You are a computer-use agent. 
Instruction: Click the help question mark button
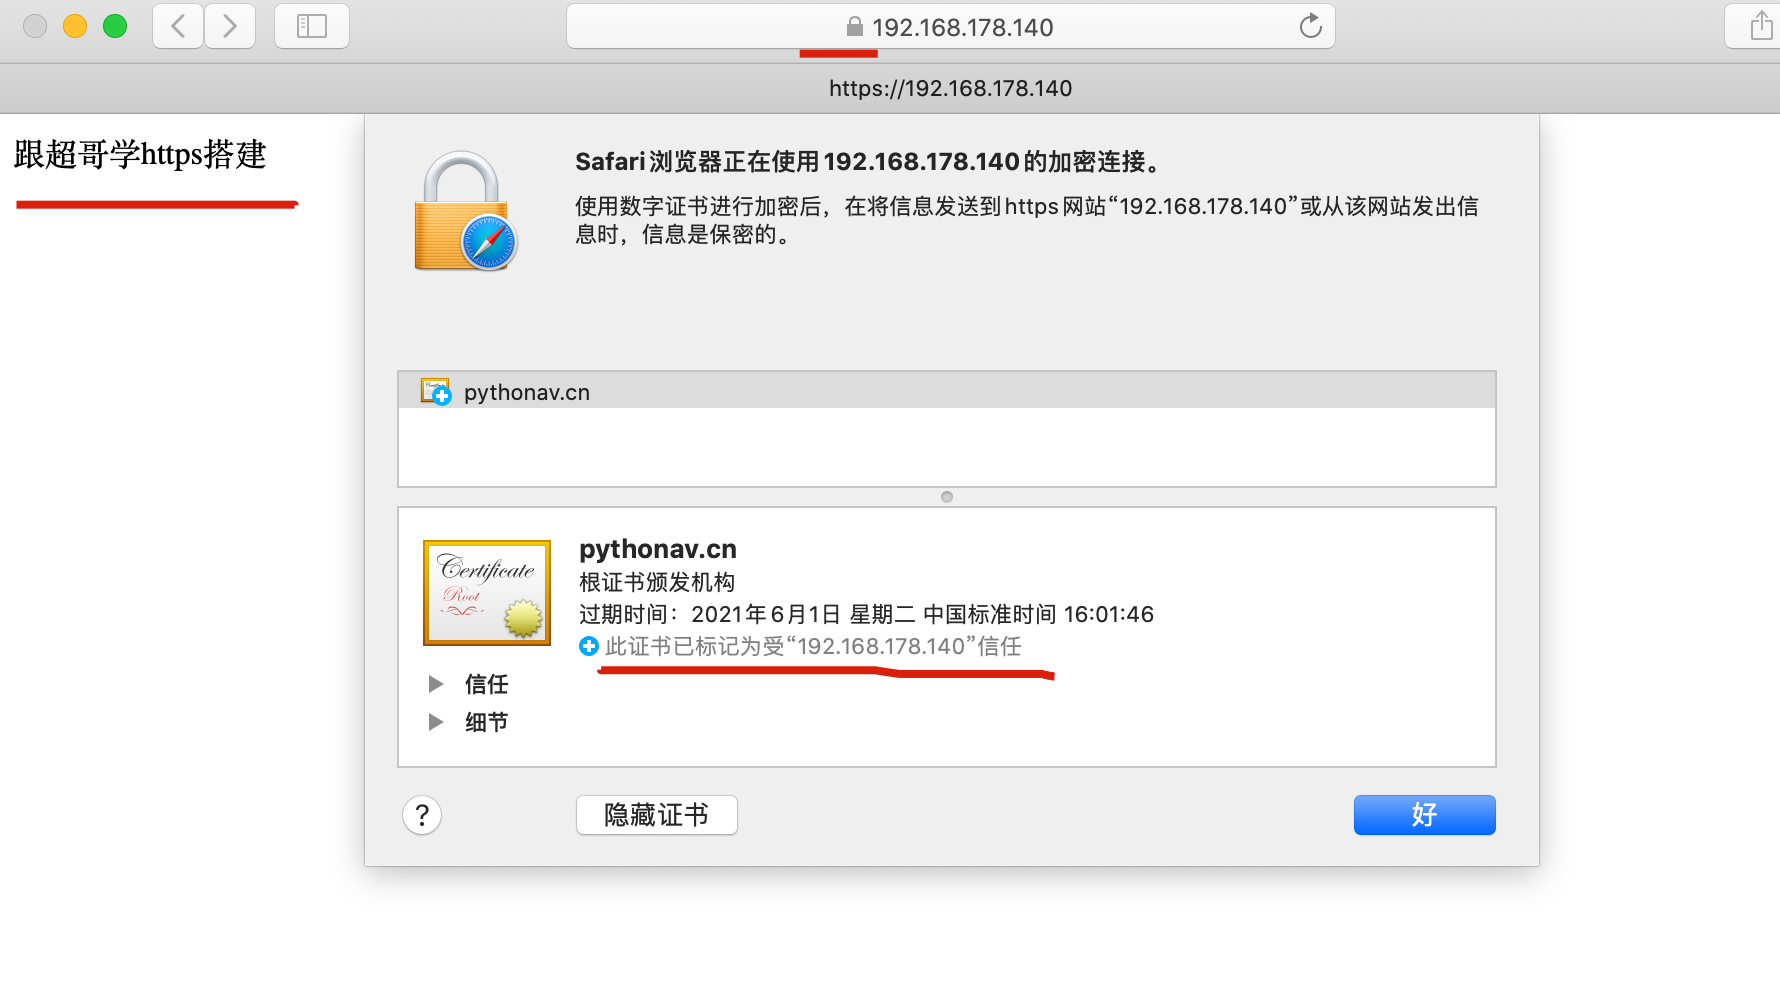(x=422, y=815)
